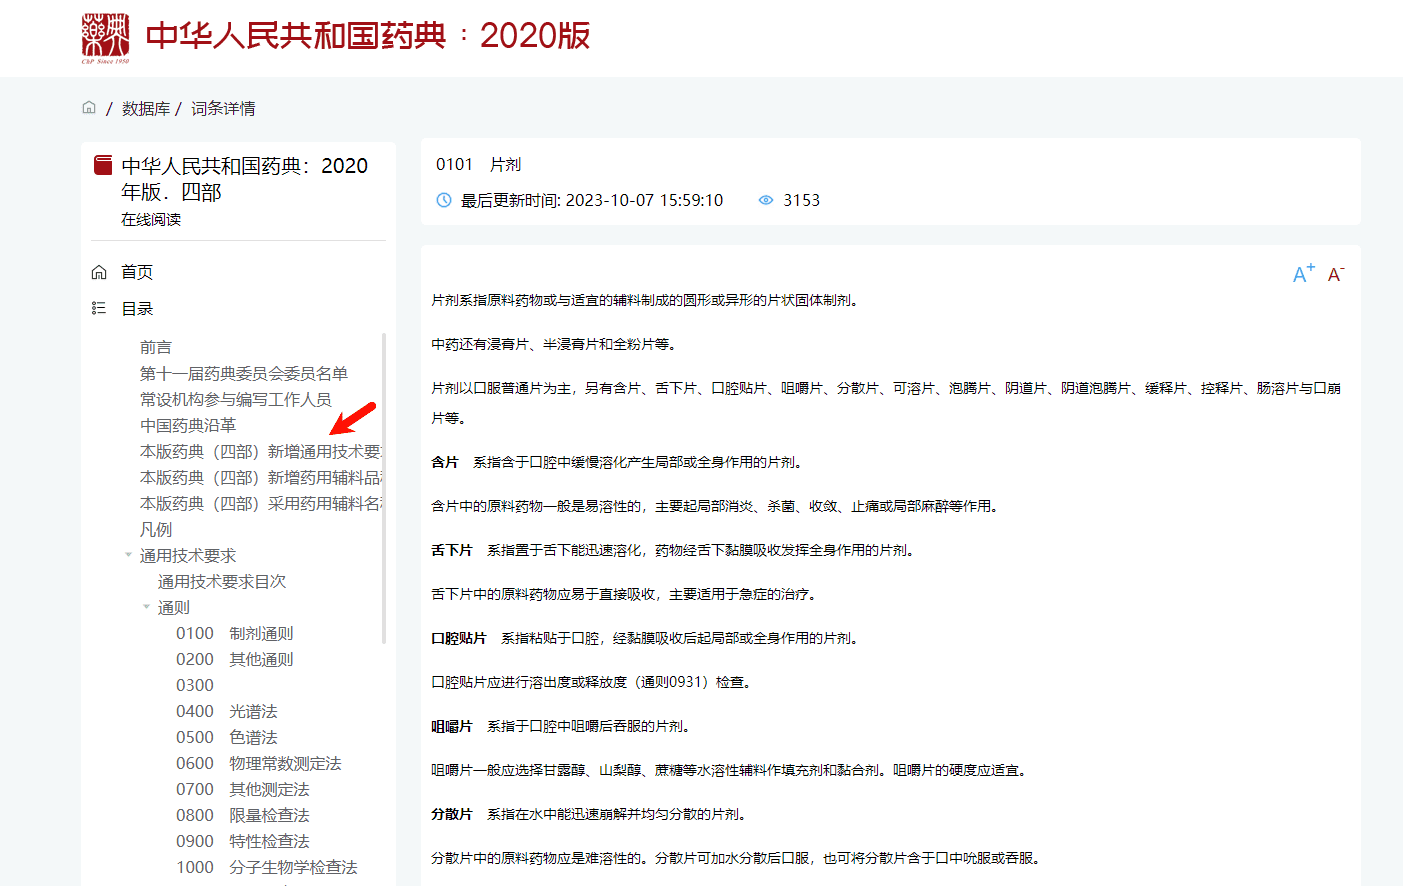Open 本版药典（四部）新增药用辅料品种 entry

tap(260, 477)
